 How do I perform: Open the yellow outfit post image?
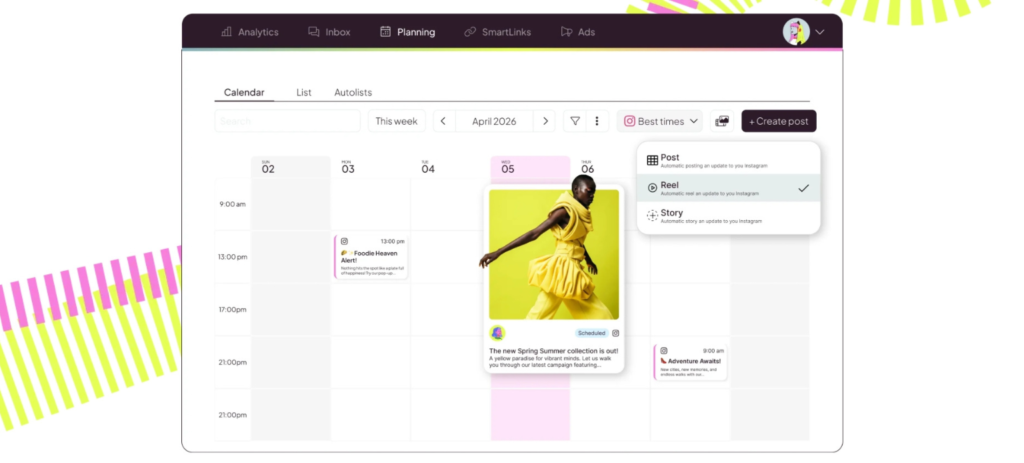[554, 254]
